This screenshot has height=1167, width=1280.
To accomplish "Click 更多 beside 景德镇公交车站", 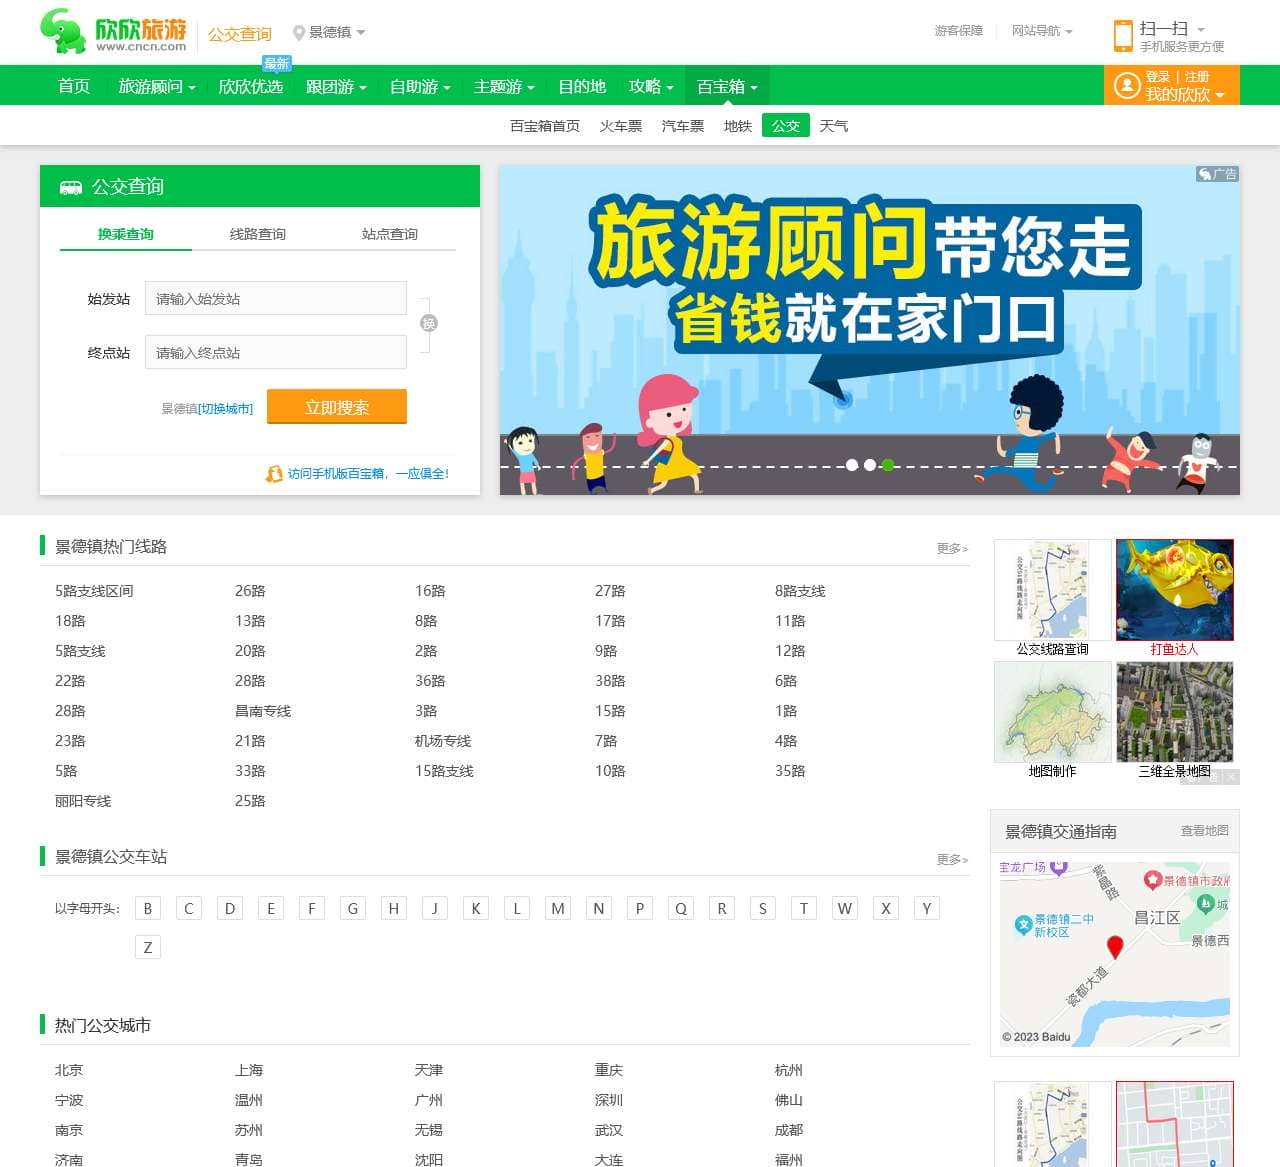I will click(952, 859).
